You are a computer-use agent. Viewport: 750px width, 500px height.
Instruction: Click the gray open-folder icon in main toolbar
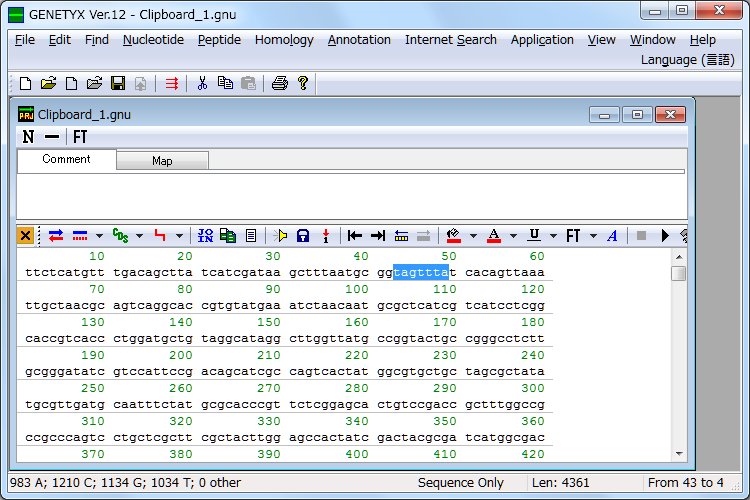coord(94,83)
